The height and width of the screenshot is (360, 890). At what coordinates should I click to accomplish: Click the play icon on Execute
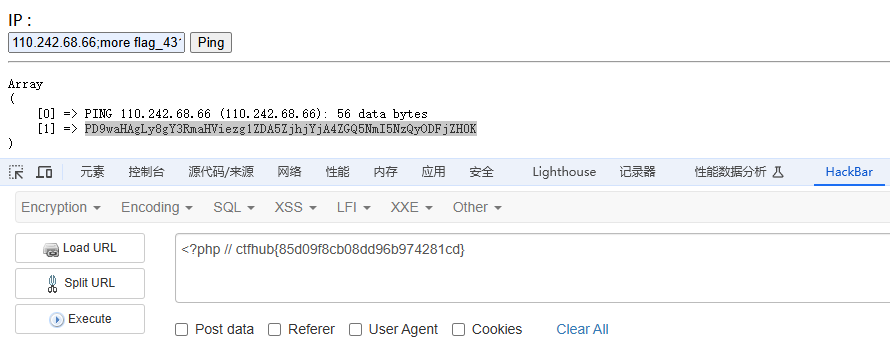pyautogui.click(x=57, y=320)
